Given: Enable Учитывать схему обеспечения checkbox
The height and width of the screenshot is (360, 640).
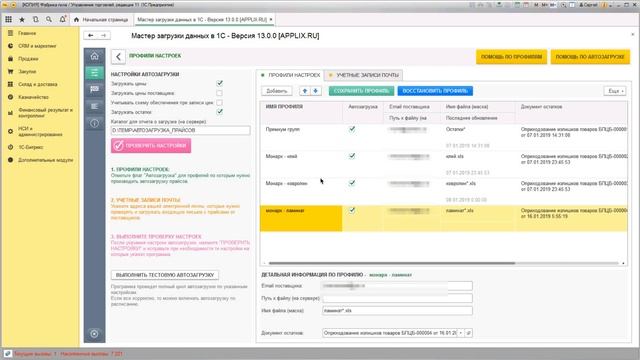Looking at the screenshot, I should pyautogui.click(x=220, y=102).
